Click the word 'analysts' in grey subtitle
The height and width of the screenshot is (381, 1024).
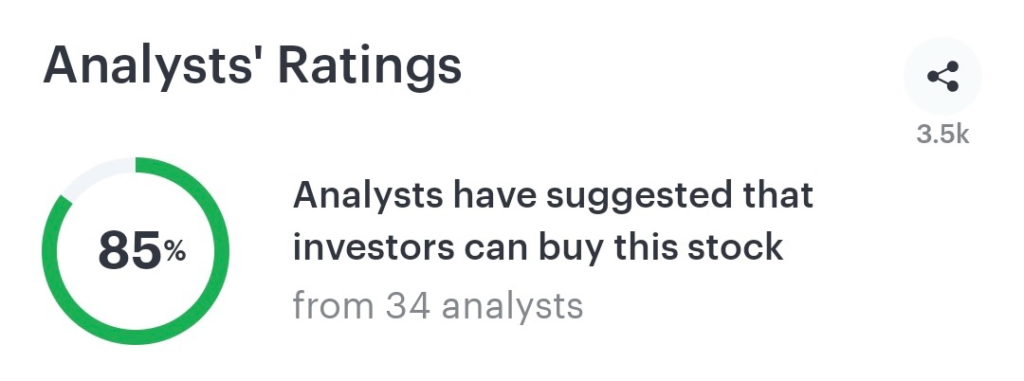point(512,306)
